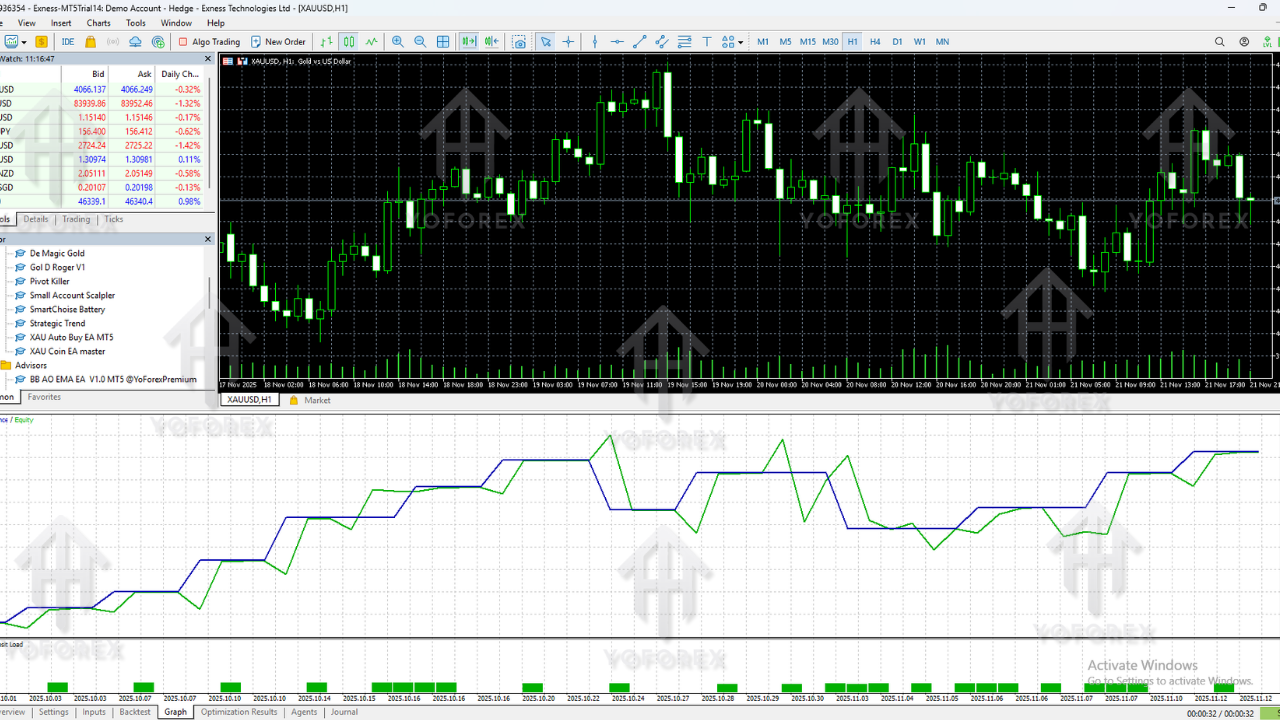
Task: Select the M15 timeframe
Action: click(807, 42)
